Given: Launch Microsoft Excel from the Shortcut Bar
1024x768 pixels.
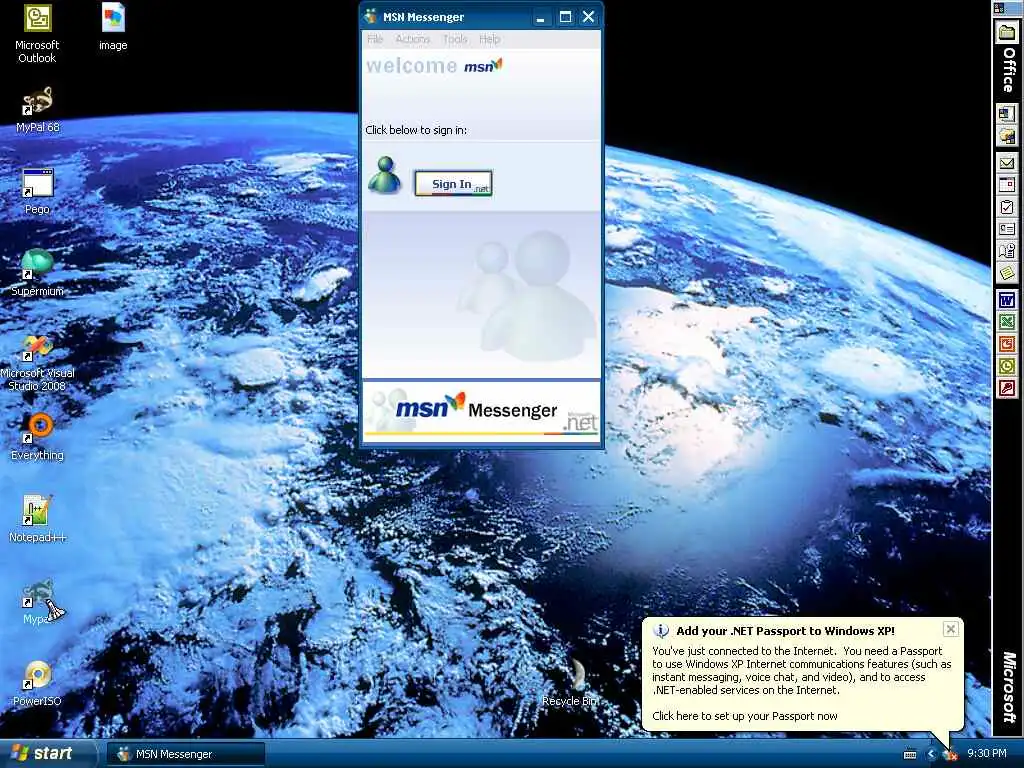Looking at the screenshot, I should coord(1006,322).
